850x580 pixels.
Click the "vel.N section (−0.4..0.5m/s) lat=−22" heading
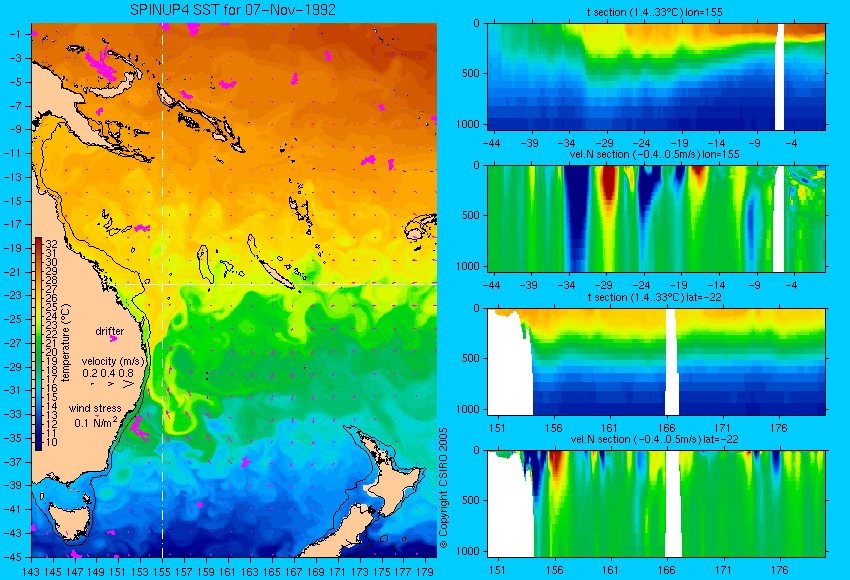pyautogui.click(x=654, y=439)
